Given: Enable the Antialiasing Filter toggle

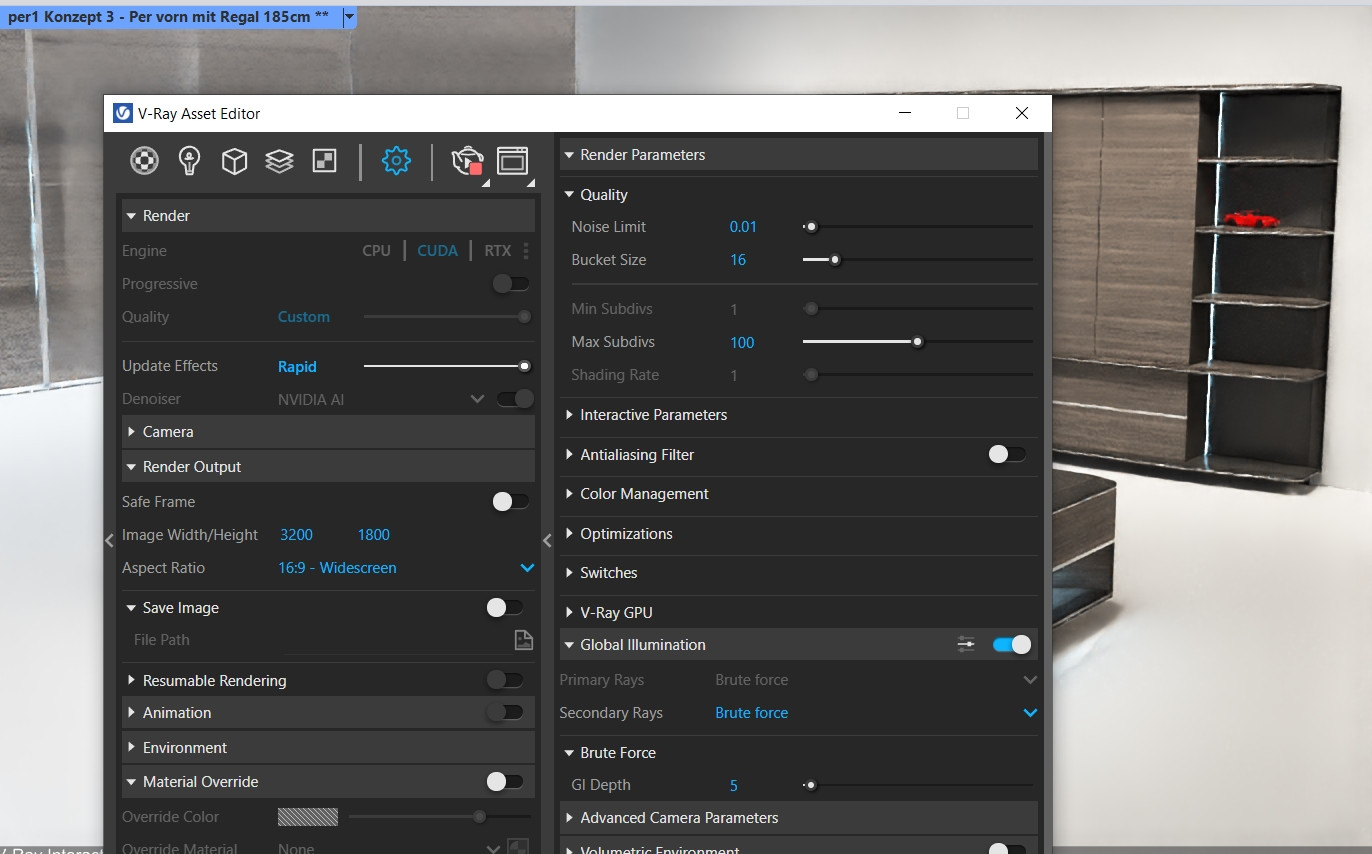Looking at the screenshot, I should [1007, 454].
